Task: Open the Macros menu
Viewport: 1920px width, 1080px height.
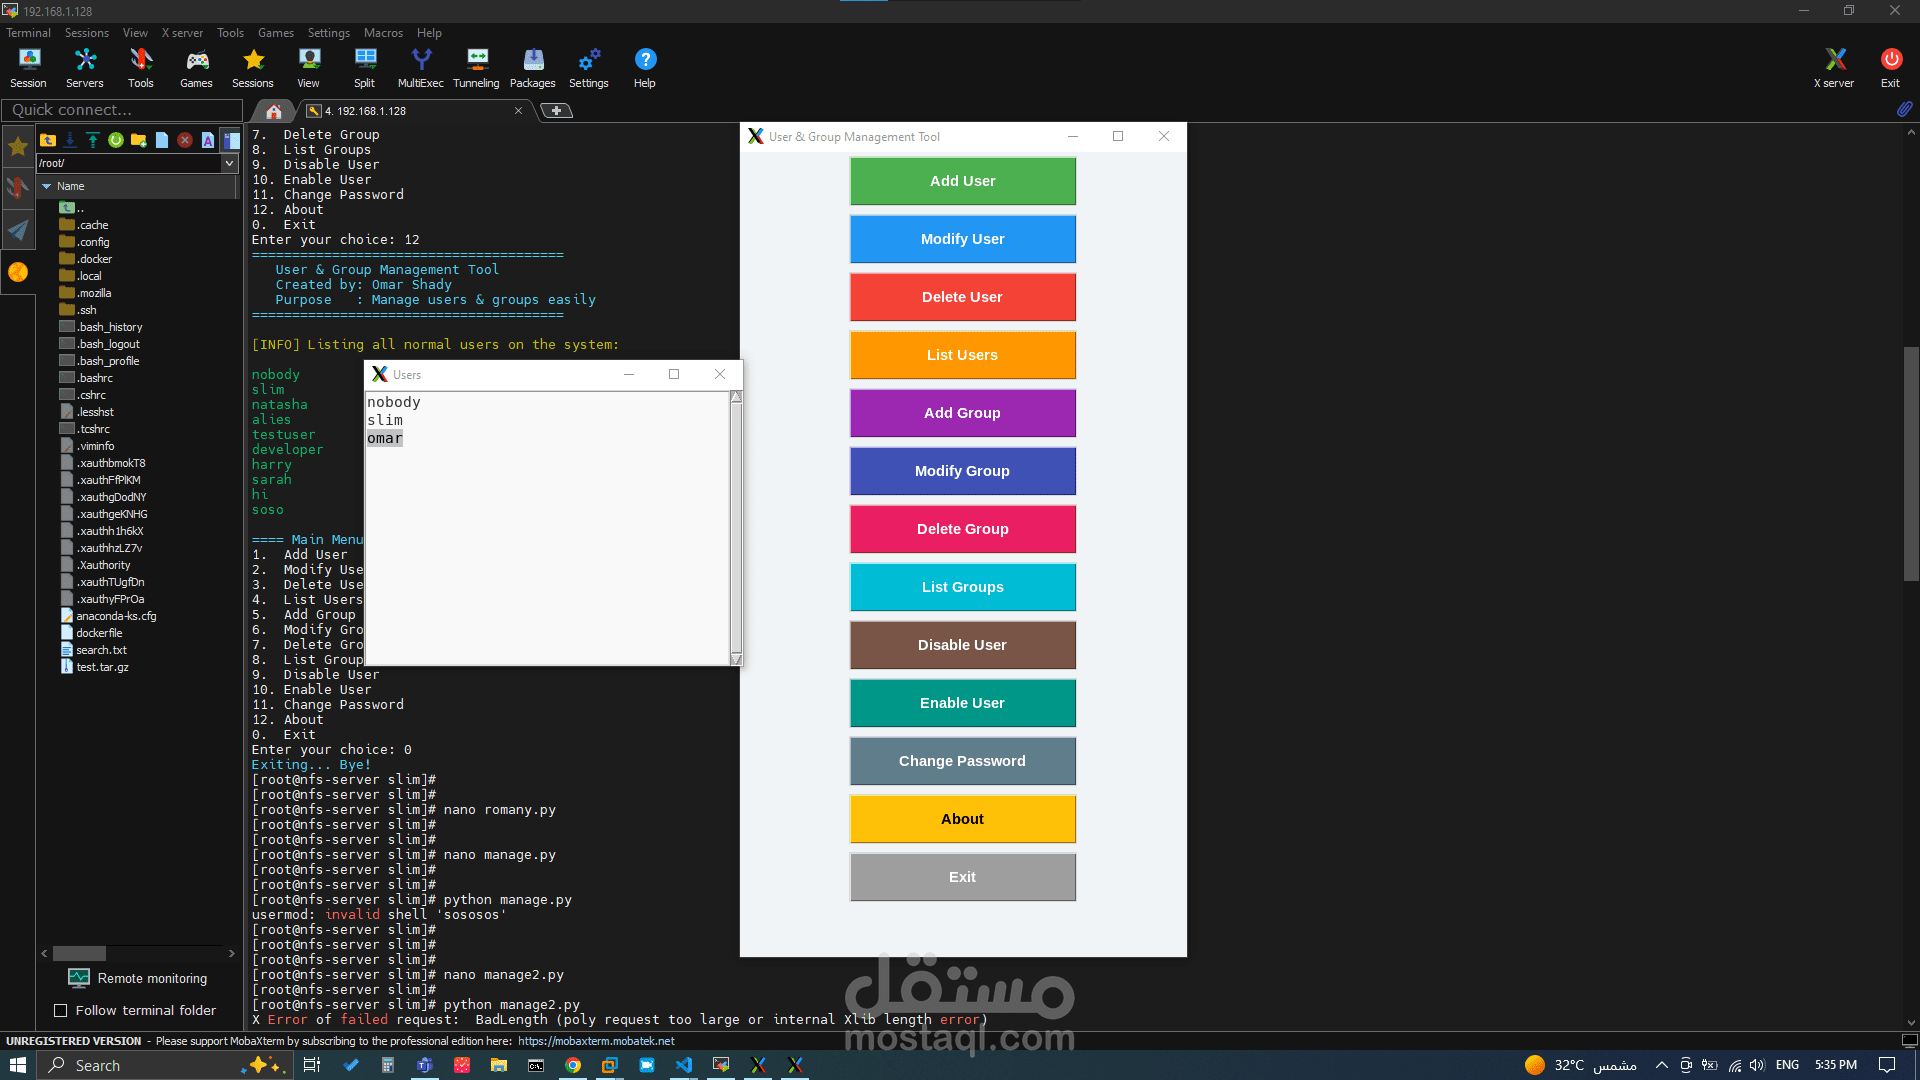Action: coord(383,33)
